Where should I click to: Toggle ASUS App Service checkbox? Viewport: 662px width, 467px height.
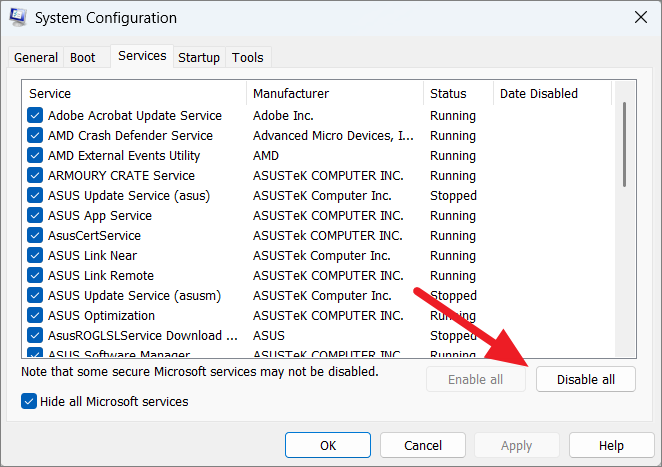35,215
